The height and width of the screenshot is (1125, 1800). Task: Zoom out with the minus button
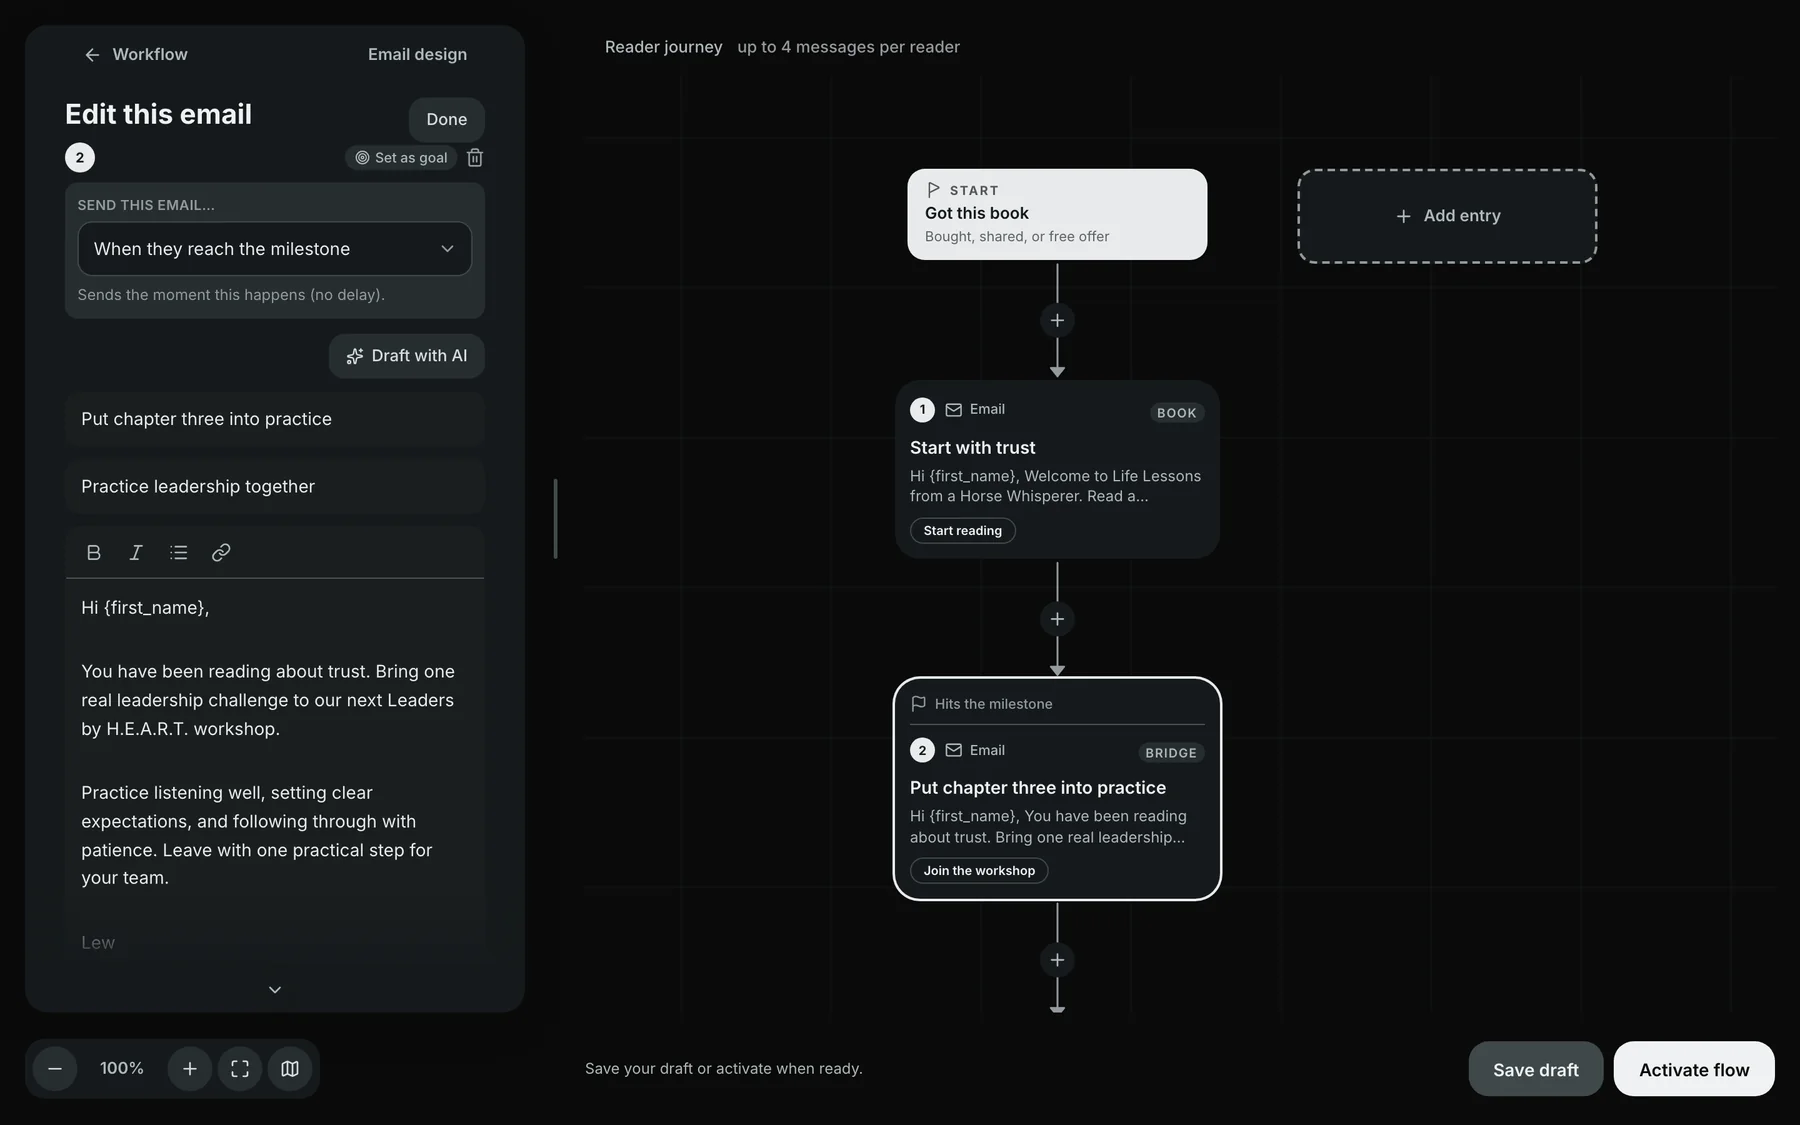55,1069
